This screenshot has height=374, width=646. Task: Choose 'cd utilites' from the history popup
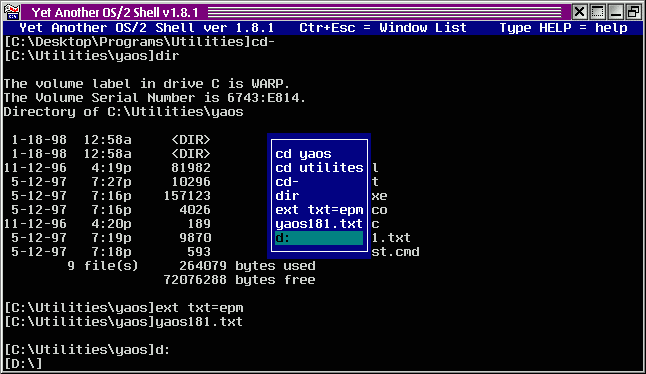point(319,168)
